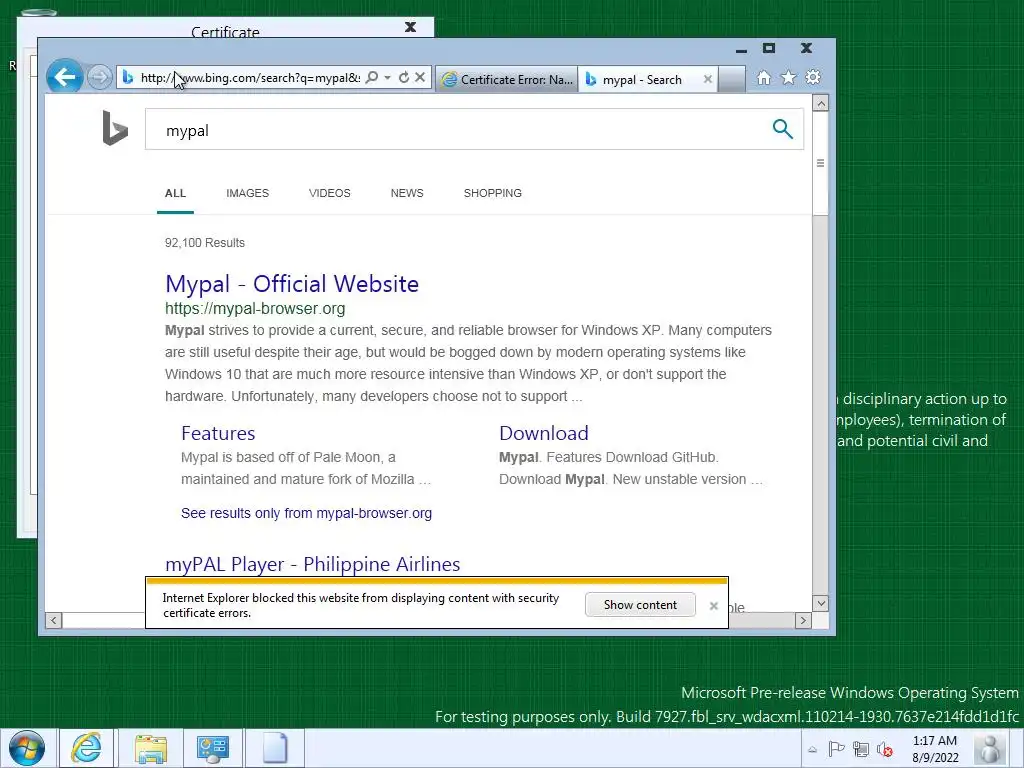The image size is (1024, 768).
Task: Click the search magnifier in address bar
Action: click(372, 78)
